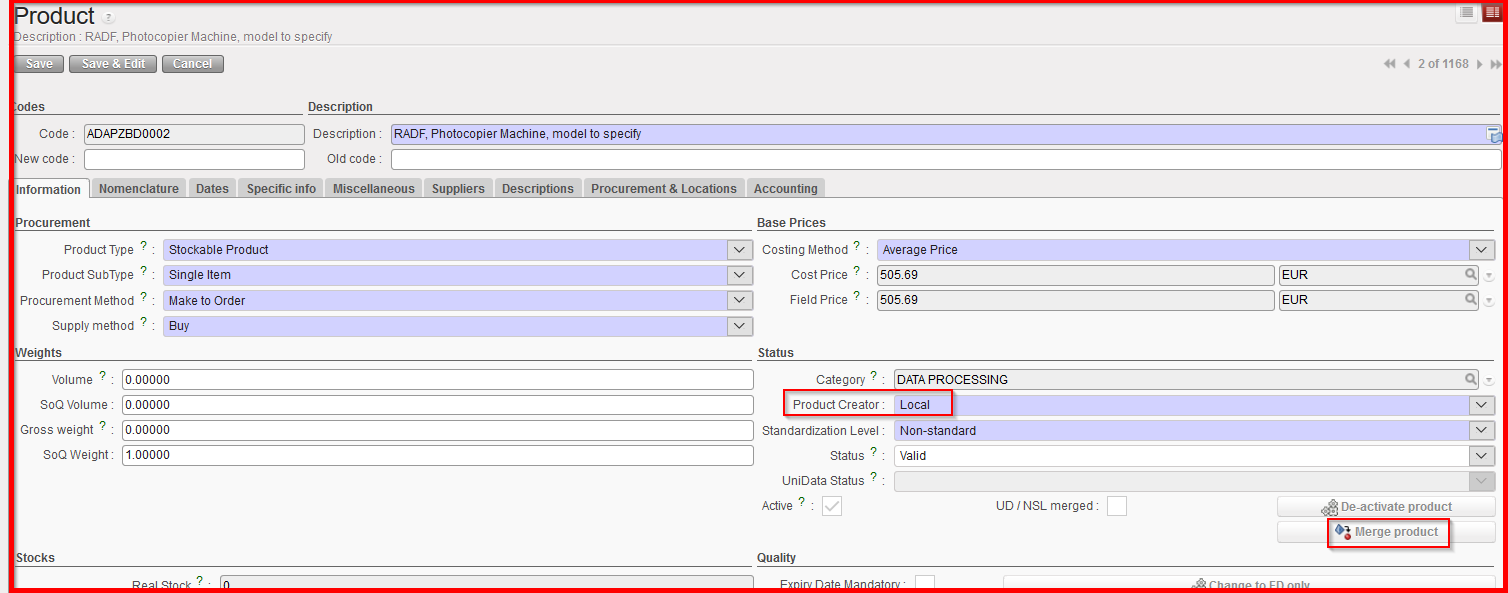This screenshot has width=1508, height=593.
Task: Click the De-activate product button
Action: point(1386,507)
